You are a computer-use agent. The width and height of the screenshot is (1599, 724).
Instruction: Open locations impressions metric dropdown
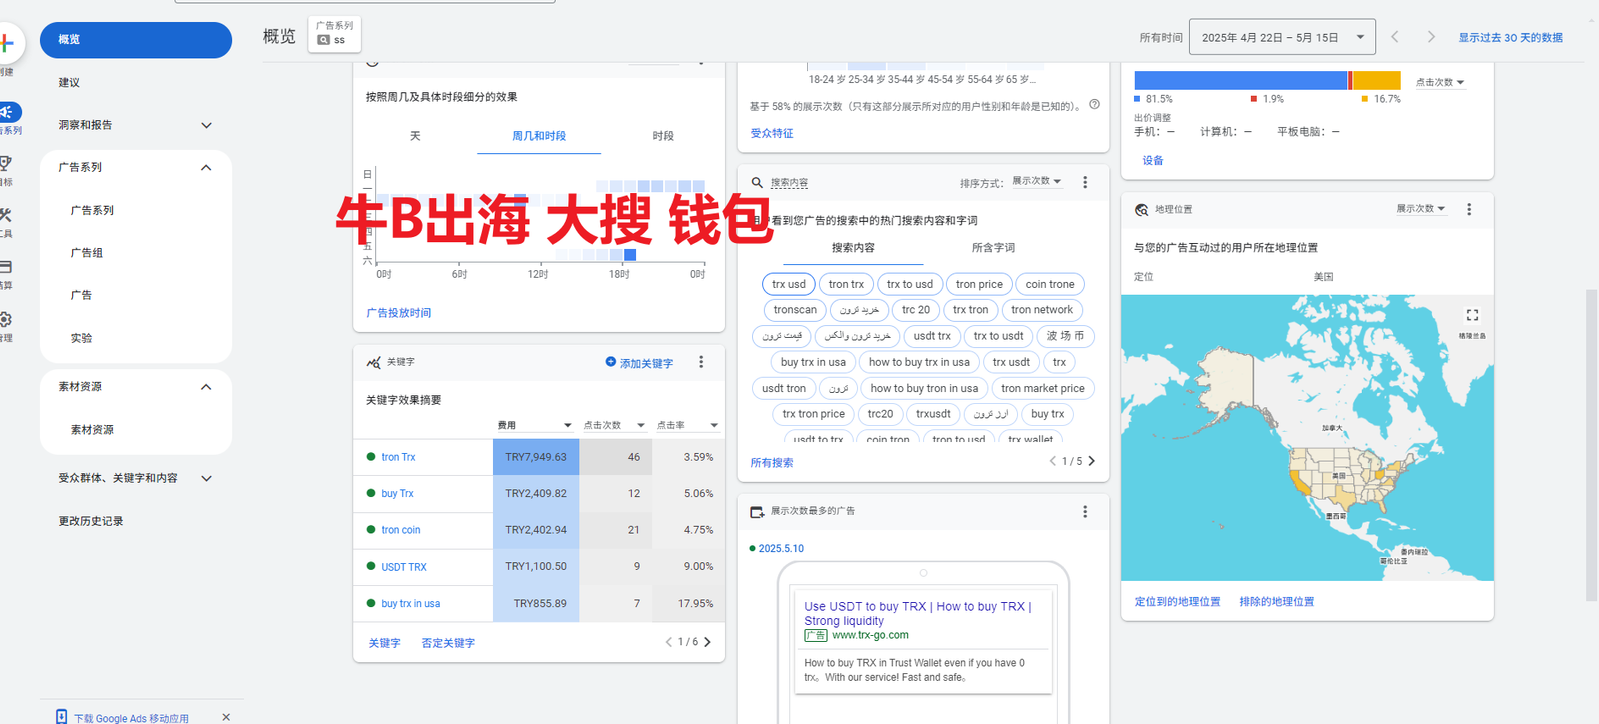(x=1421, y=209)
